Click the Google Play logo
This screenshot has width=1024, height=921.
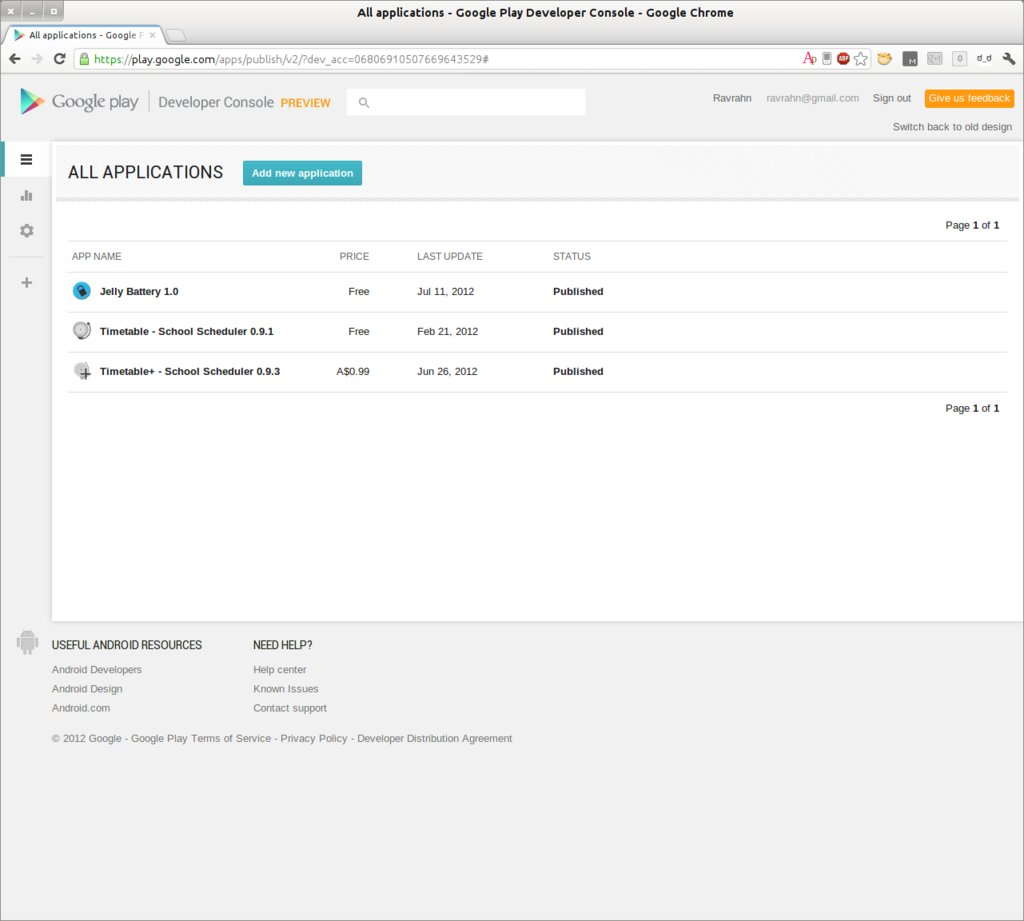(78, 101)
